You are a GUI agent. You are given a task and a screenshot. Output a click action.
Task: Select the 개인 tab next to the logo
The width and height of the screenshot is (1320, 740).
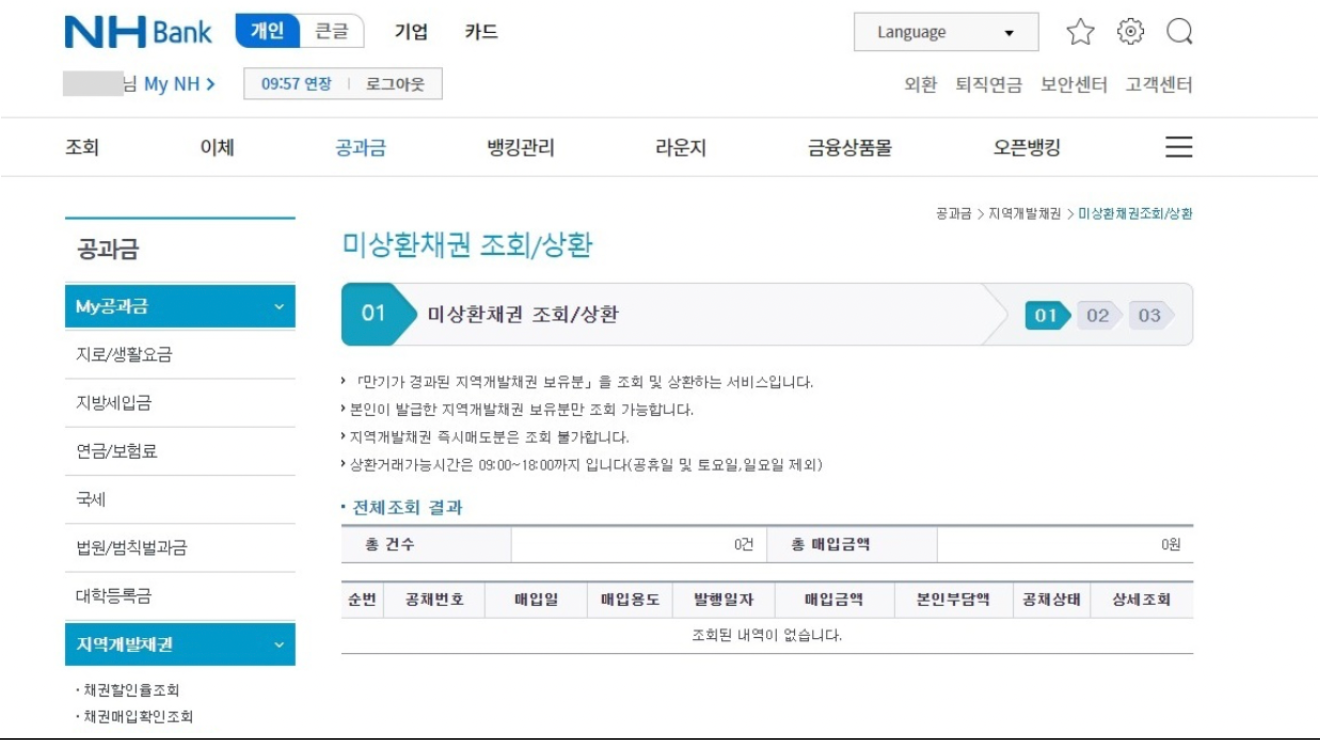coord(270,31)
